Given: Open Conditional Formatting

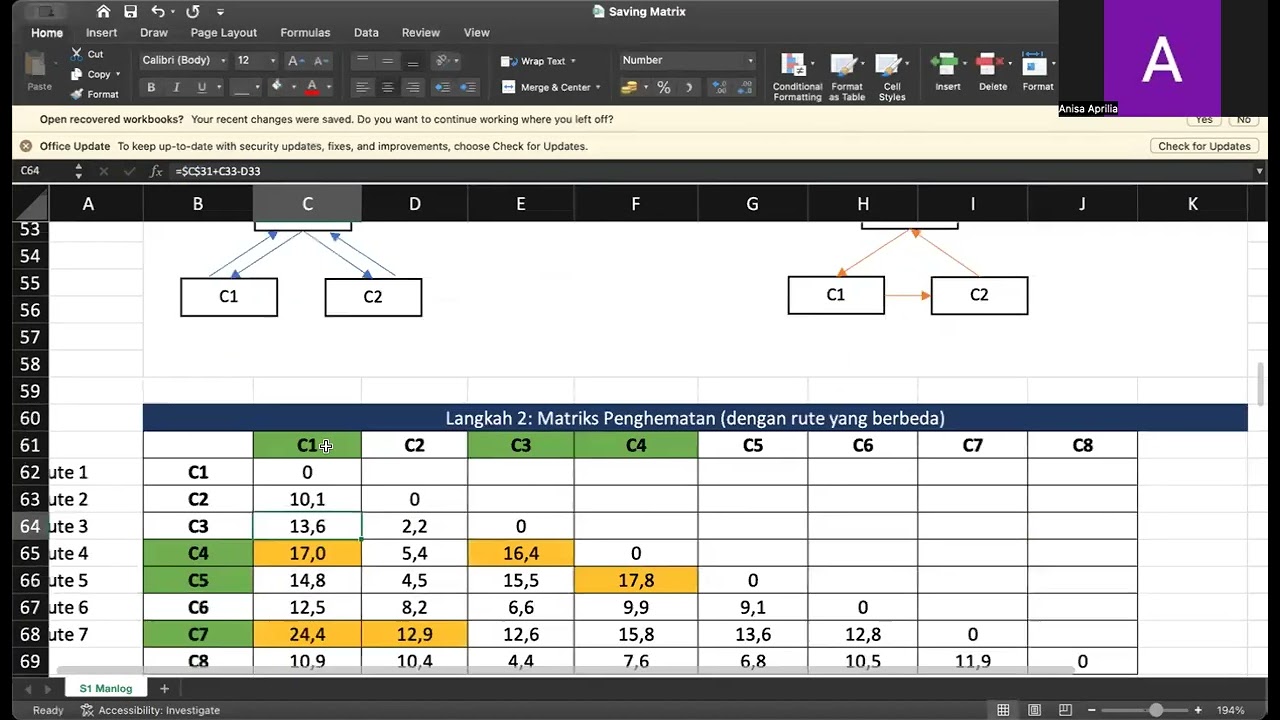Looking at the screenshot, I should [797, 76].
